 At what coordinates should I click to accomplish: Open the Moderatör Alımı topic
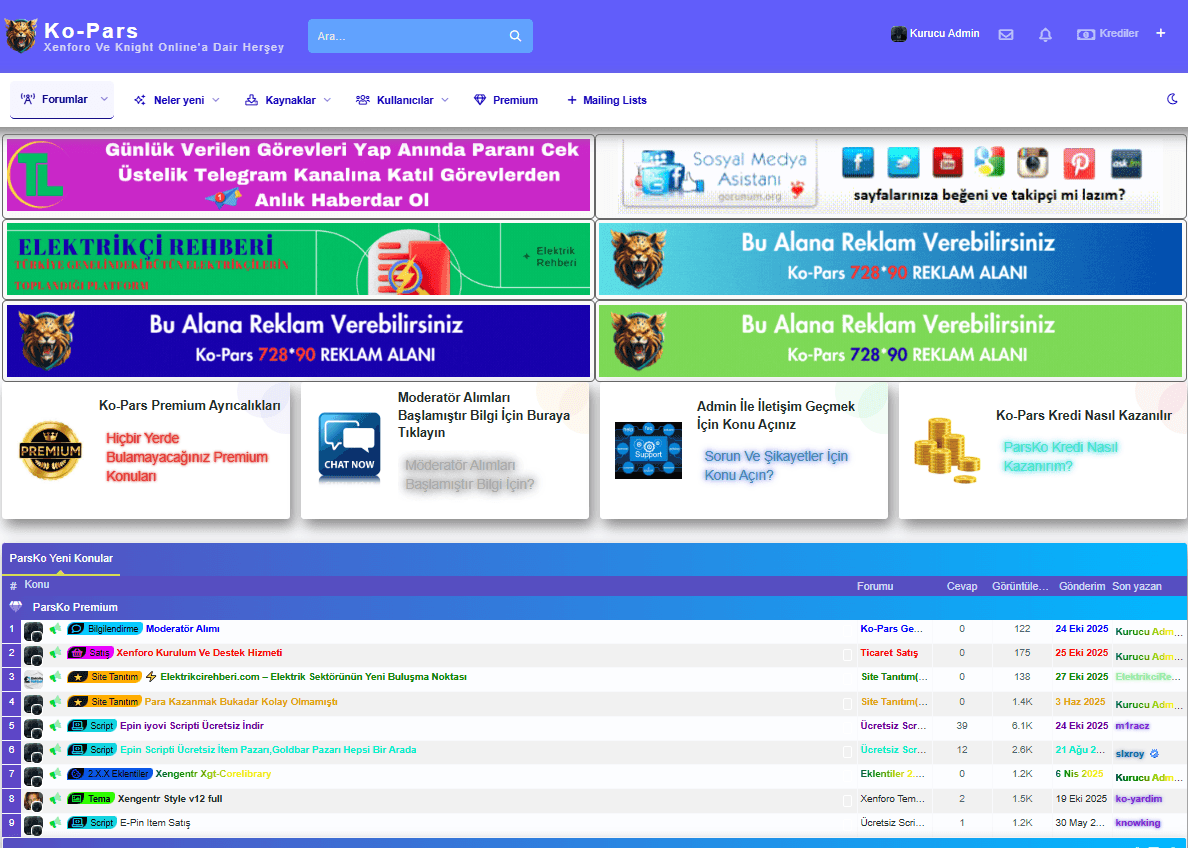click(183, 629)
